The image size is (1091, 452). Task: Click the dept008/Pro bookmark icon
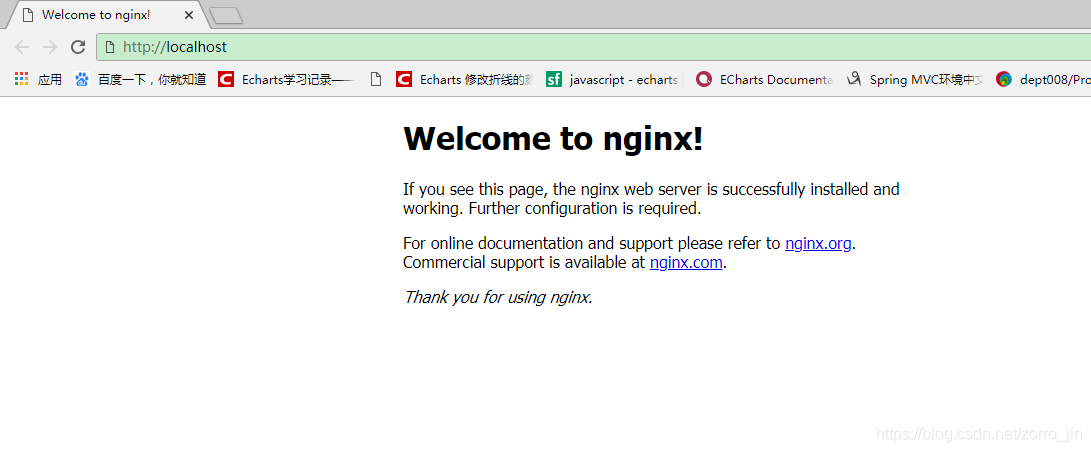(x=1003, y=79)
